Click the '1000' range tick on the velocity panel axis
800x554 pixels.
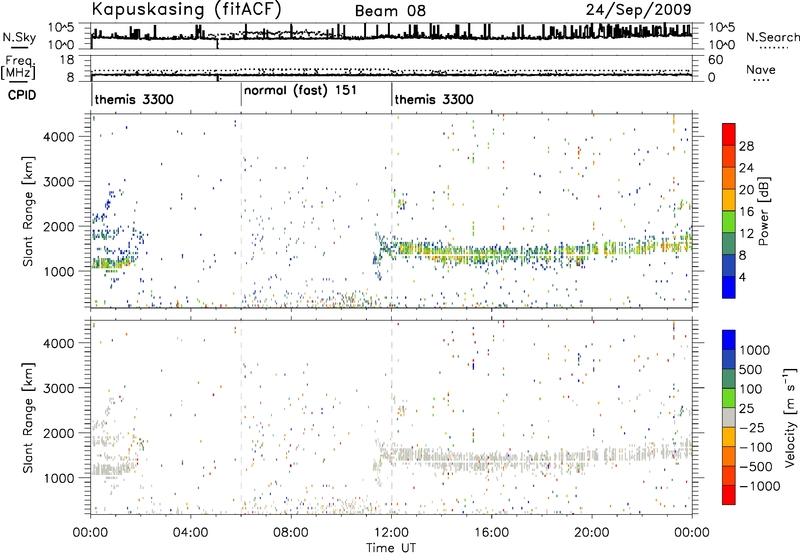click(x=59, y=478)
